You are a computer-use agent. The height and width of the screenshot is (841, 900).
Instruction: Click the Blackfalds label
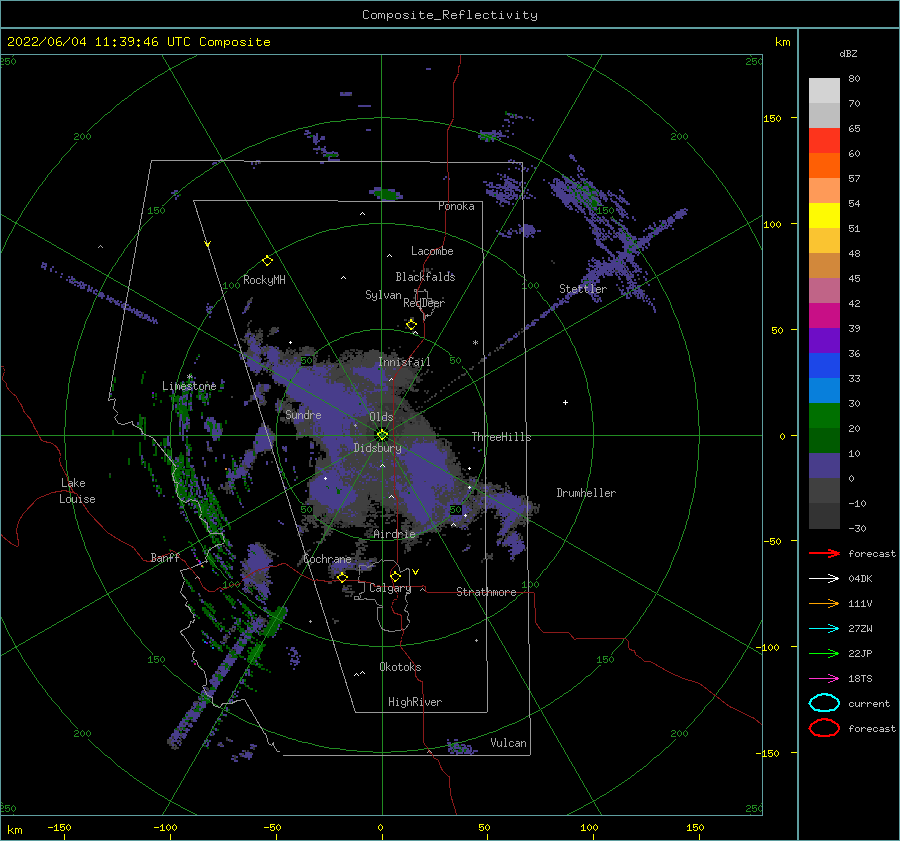(425, 277)
